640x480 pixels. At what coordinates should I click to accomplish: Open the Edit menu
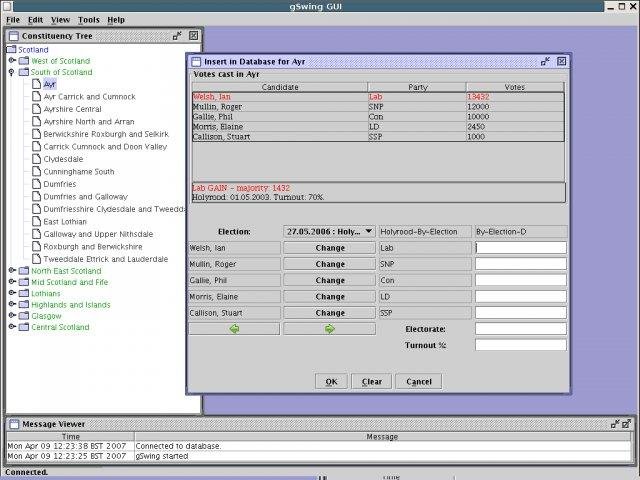(35, 20)
